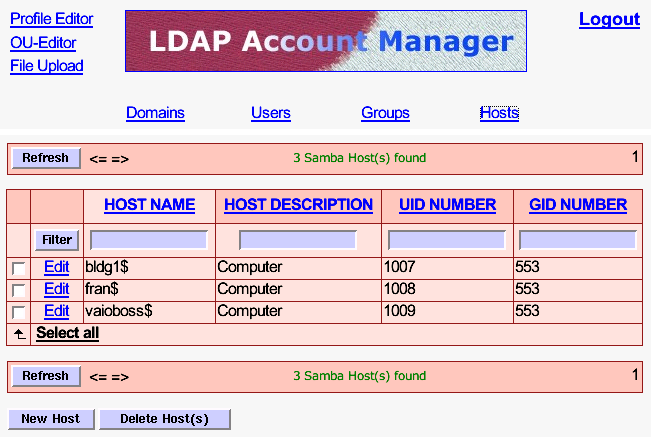This screenshot has height=437, width=651.
Task: Click Select all link below the table
Action: (x=67, y=333)
